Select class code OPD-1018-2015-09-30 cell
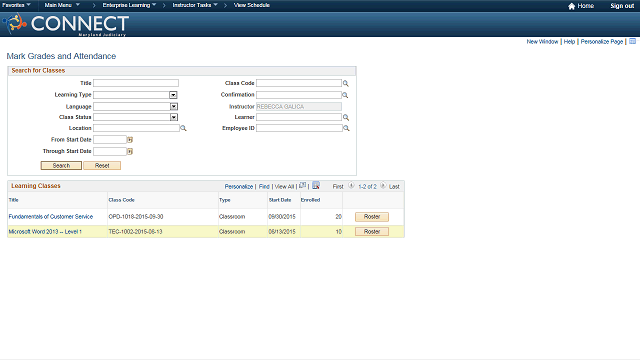 click(x=136, y=217)
